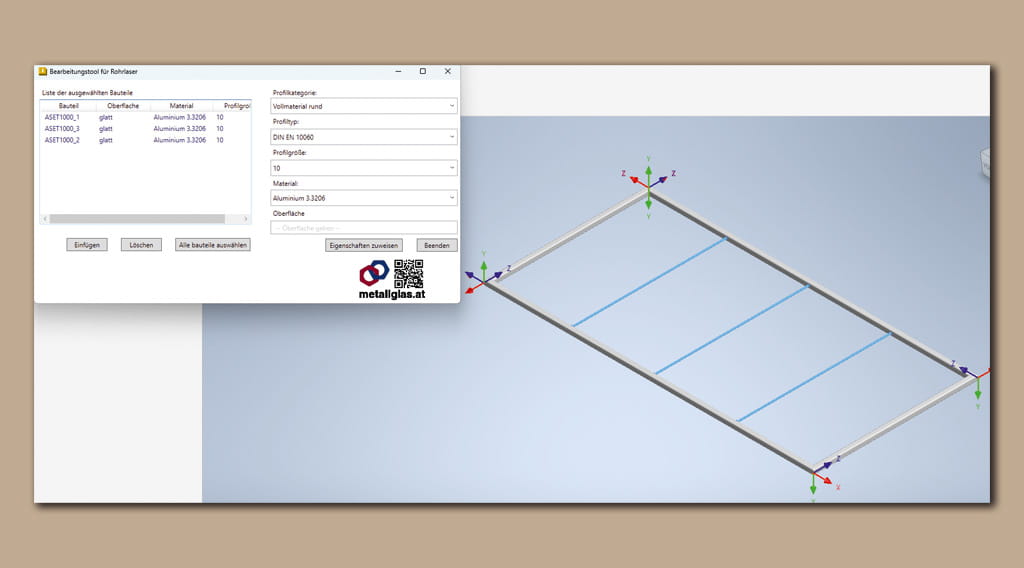
Task: Sort by the Bauteil column header
Action: coord(68,105)
